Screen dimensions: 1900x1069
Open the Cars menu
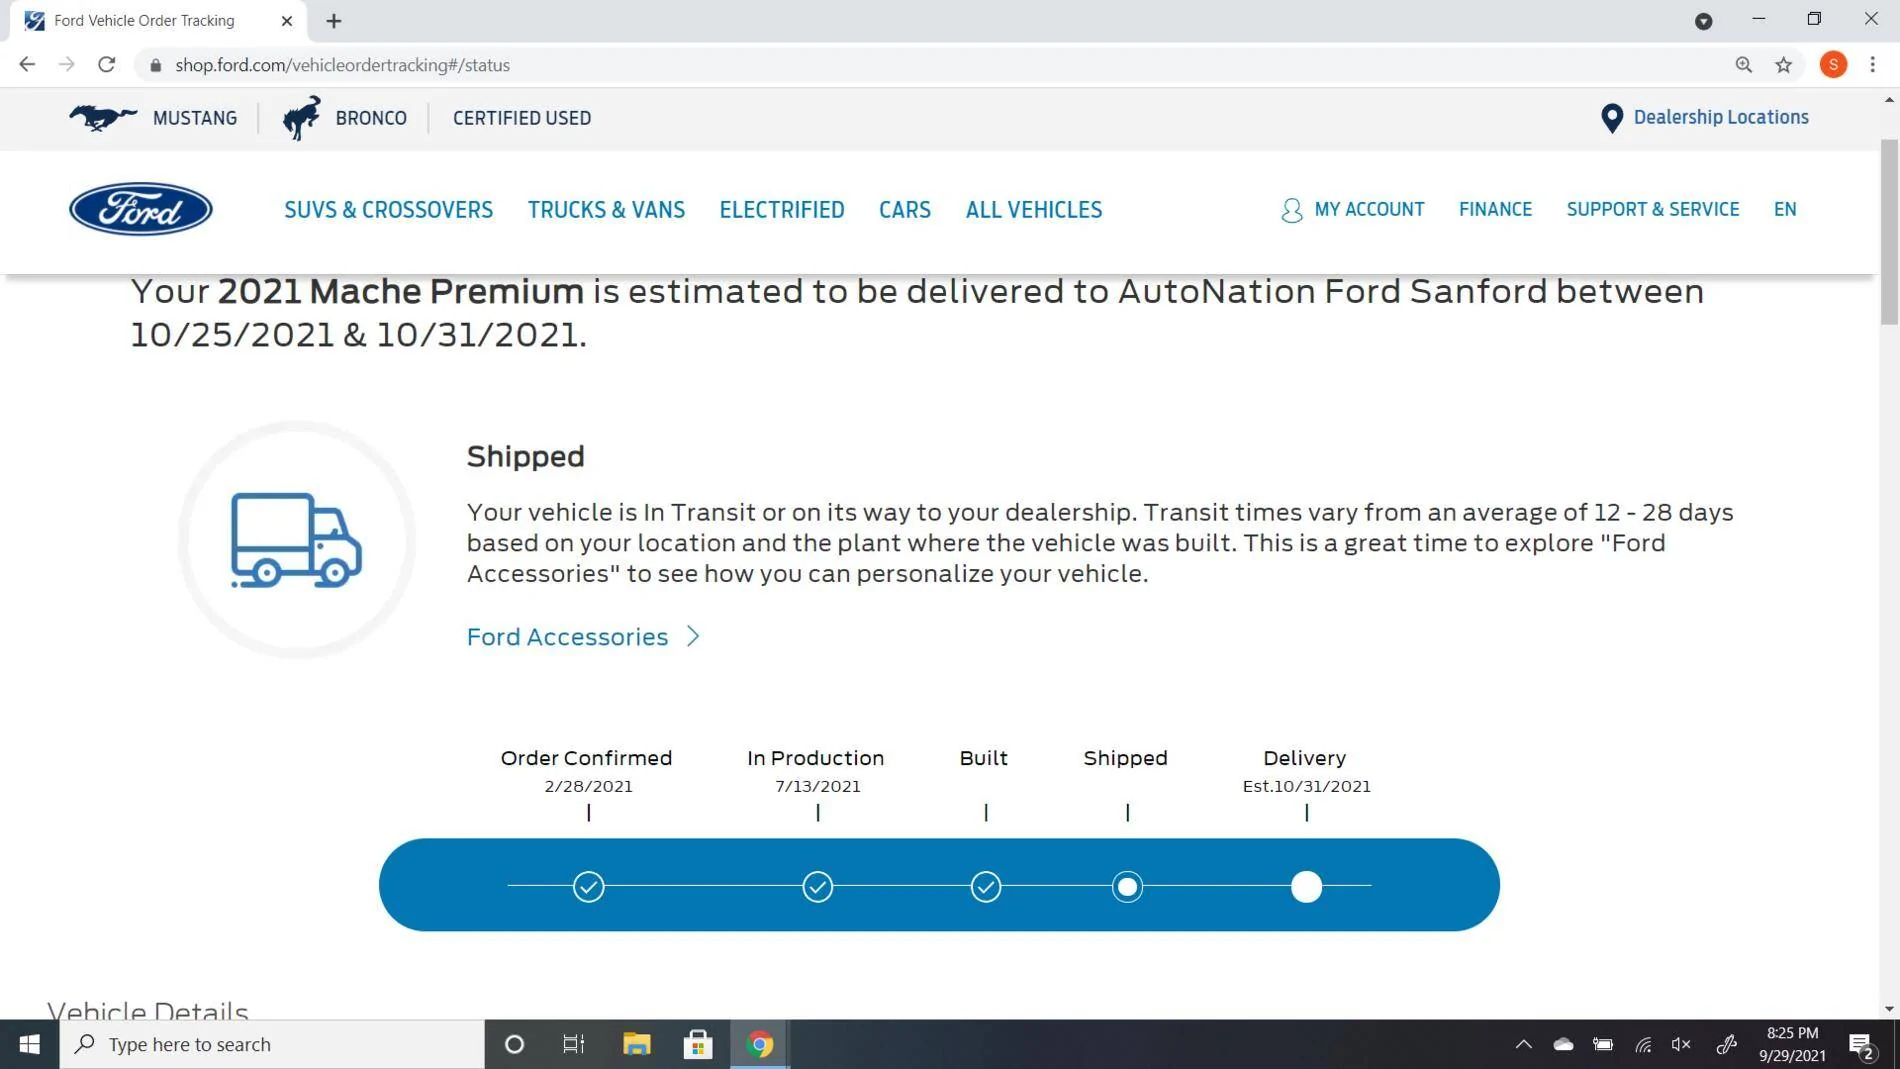click(x=905, y=210)
